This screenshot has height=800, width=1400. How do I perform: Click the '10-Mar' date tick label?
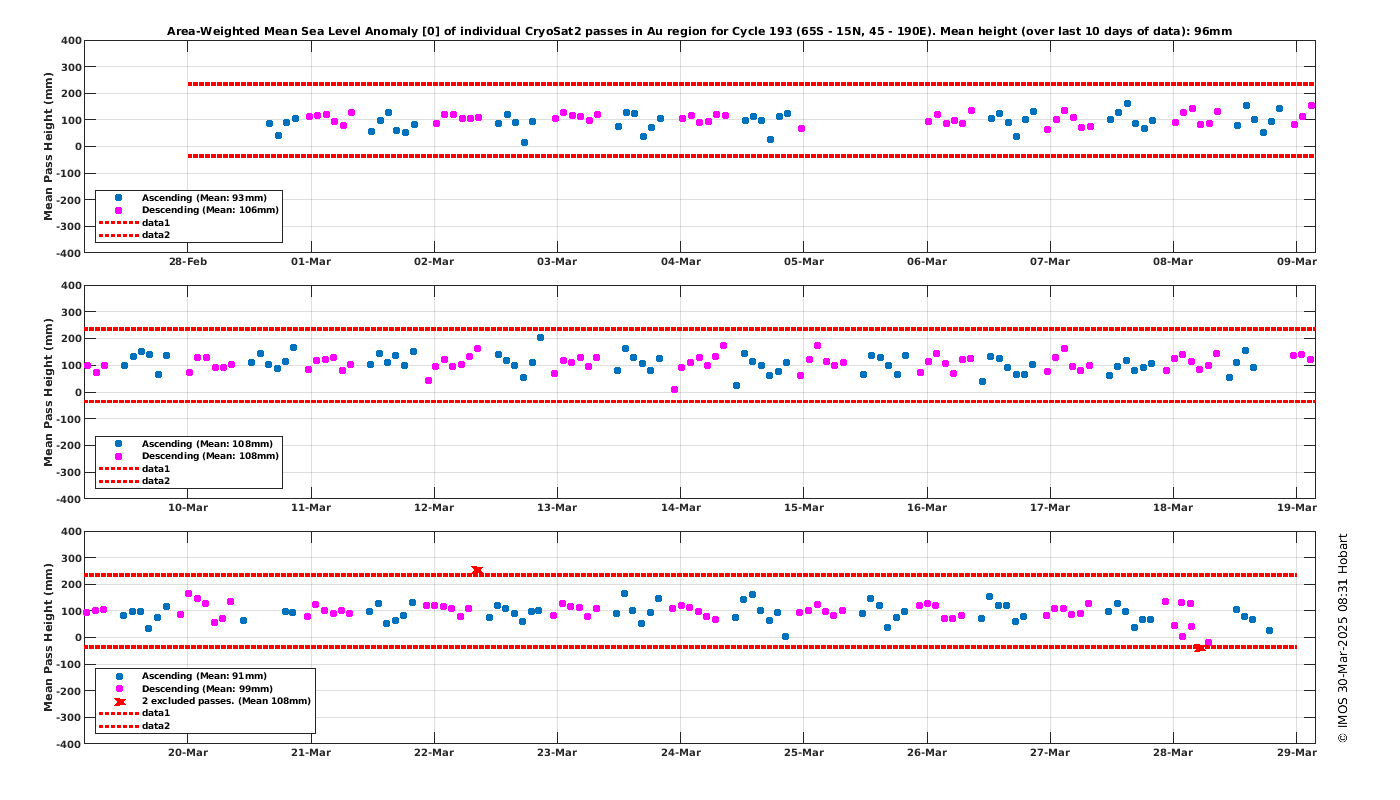(188, 507)
